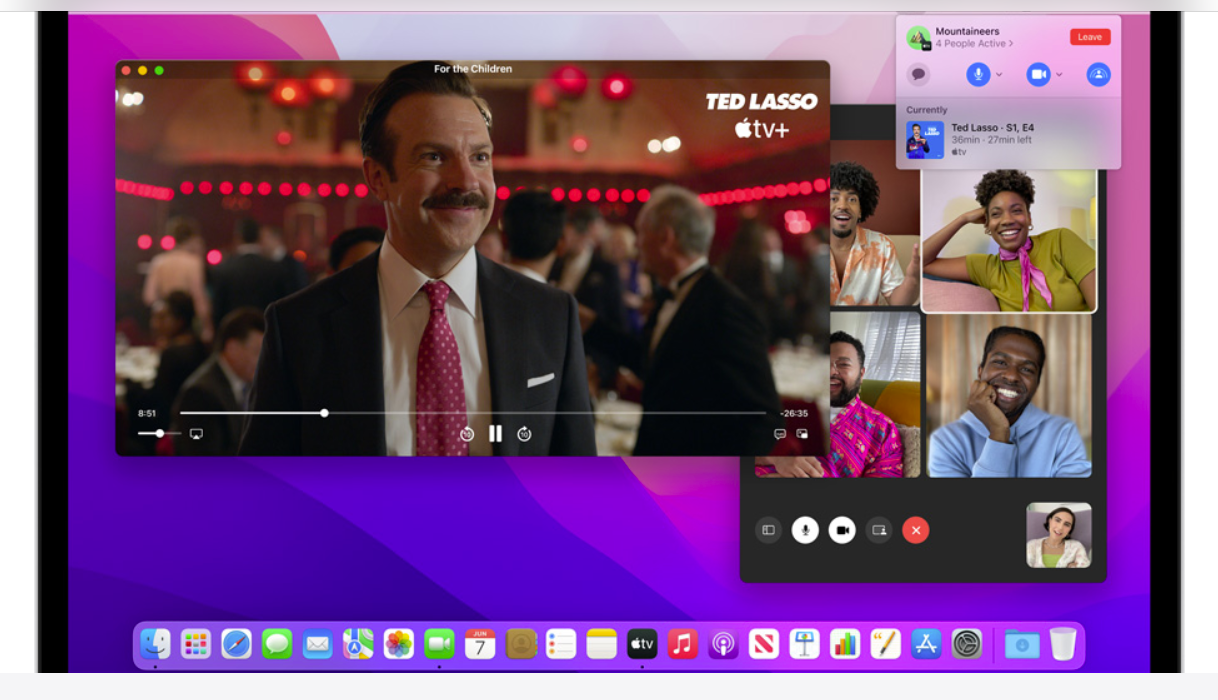Skip back 10 seconds in the video
This screenshot has width=1218, height=700.
tap(466, 434)
